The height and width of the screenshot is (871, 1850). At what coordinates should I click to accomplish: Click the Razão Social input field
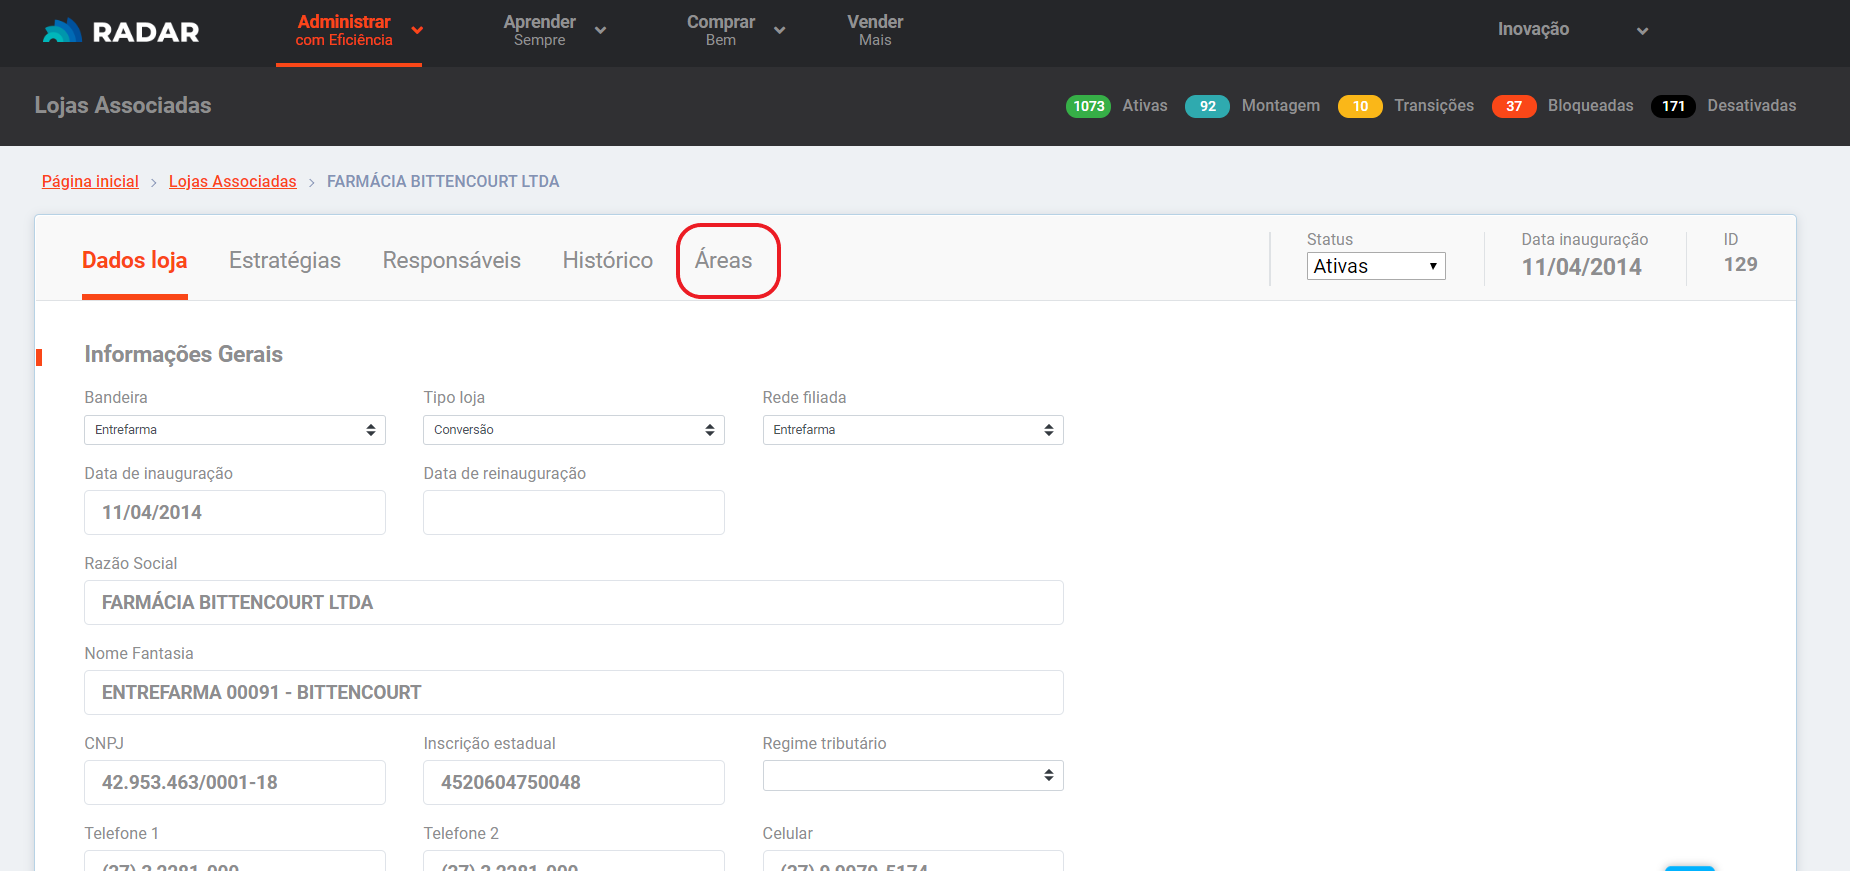573,602
